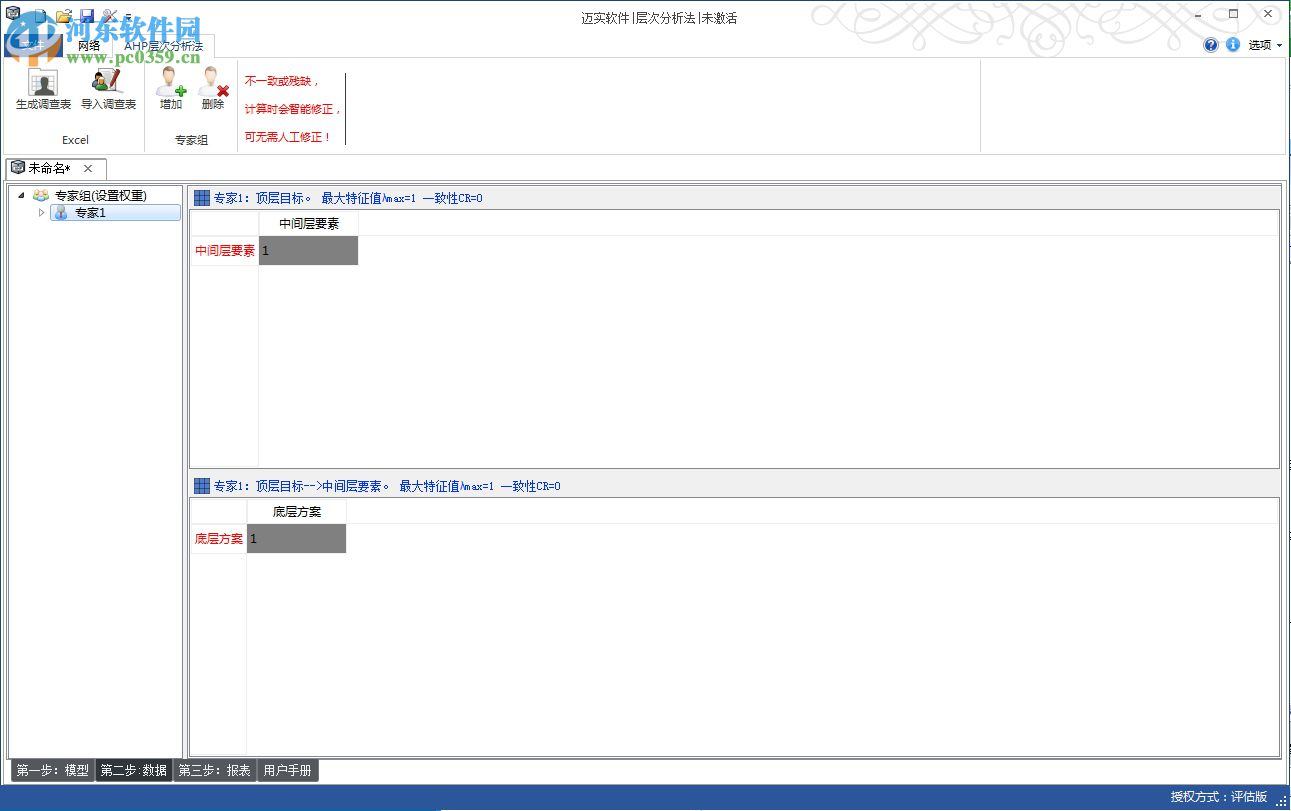Show the about info icon
This screenshot has height=811, width=1291.
point(1233,45)
